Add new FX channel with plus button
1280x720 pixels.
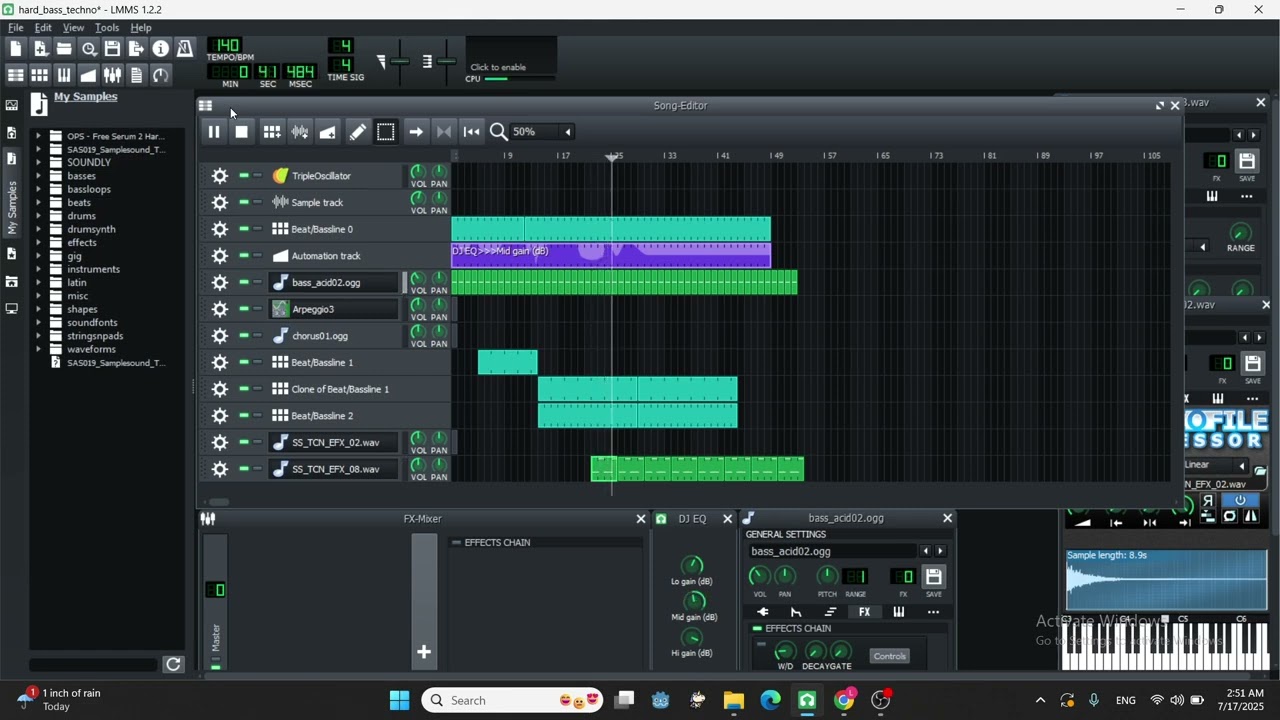[424, 652]
